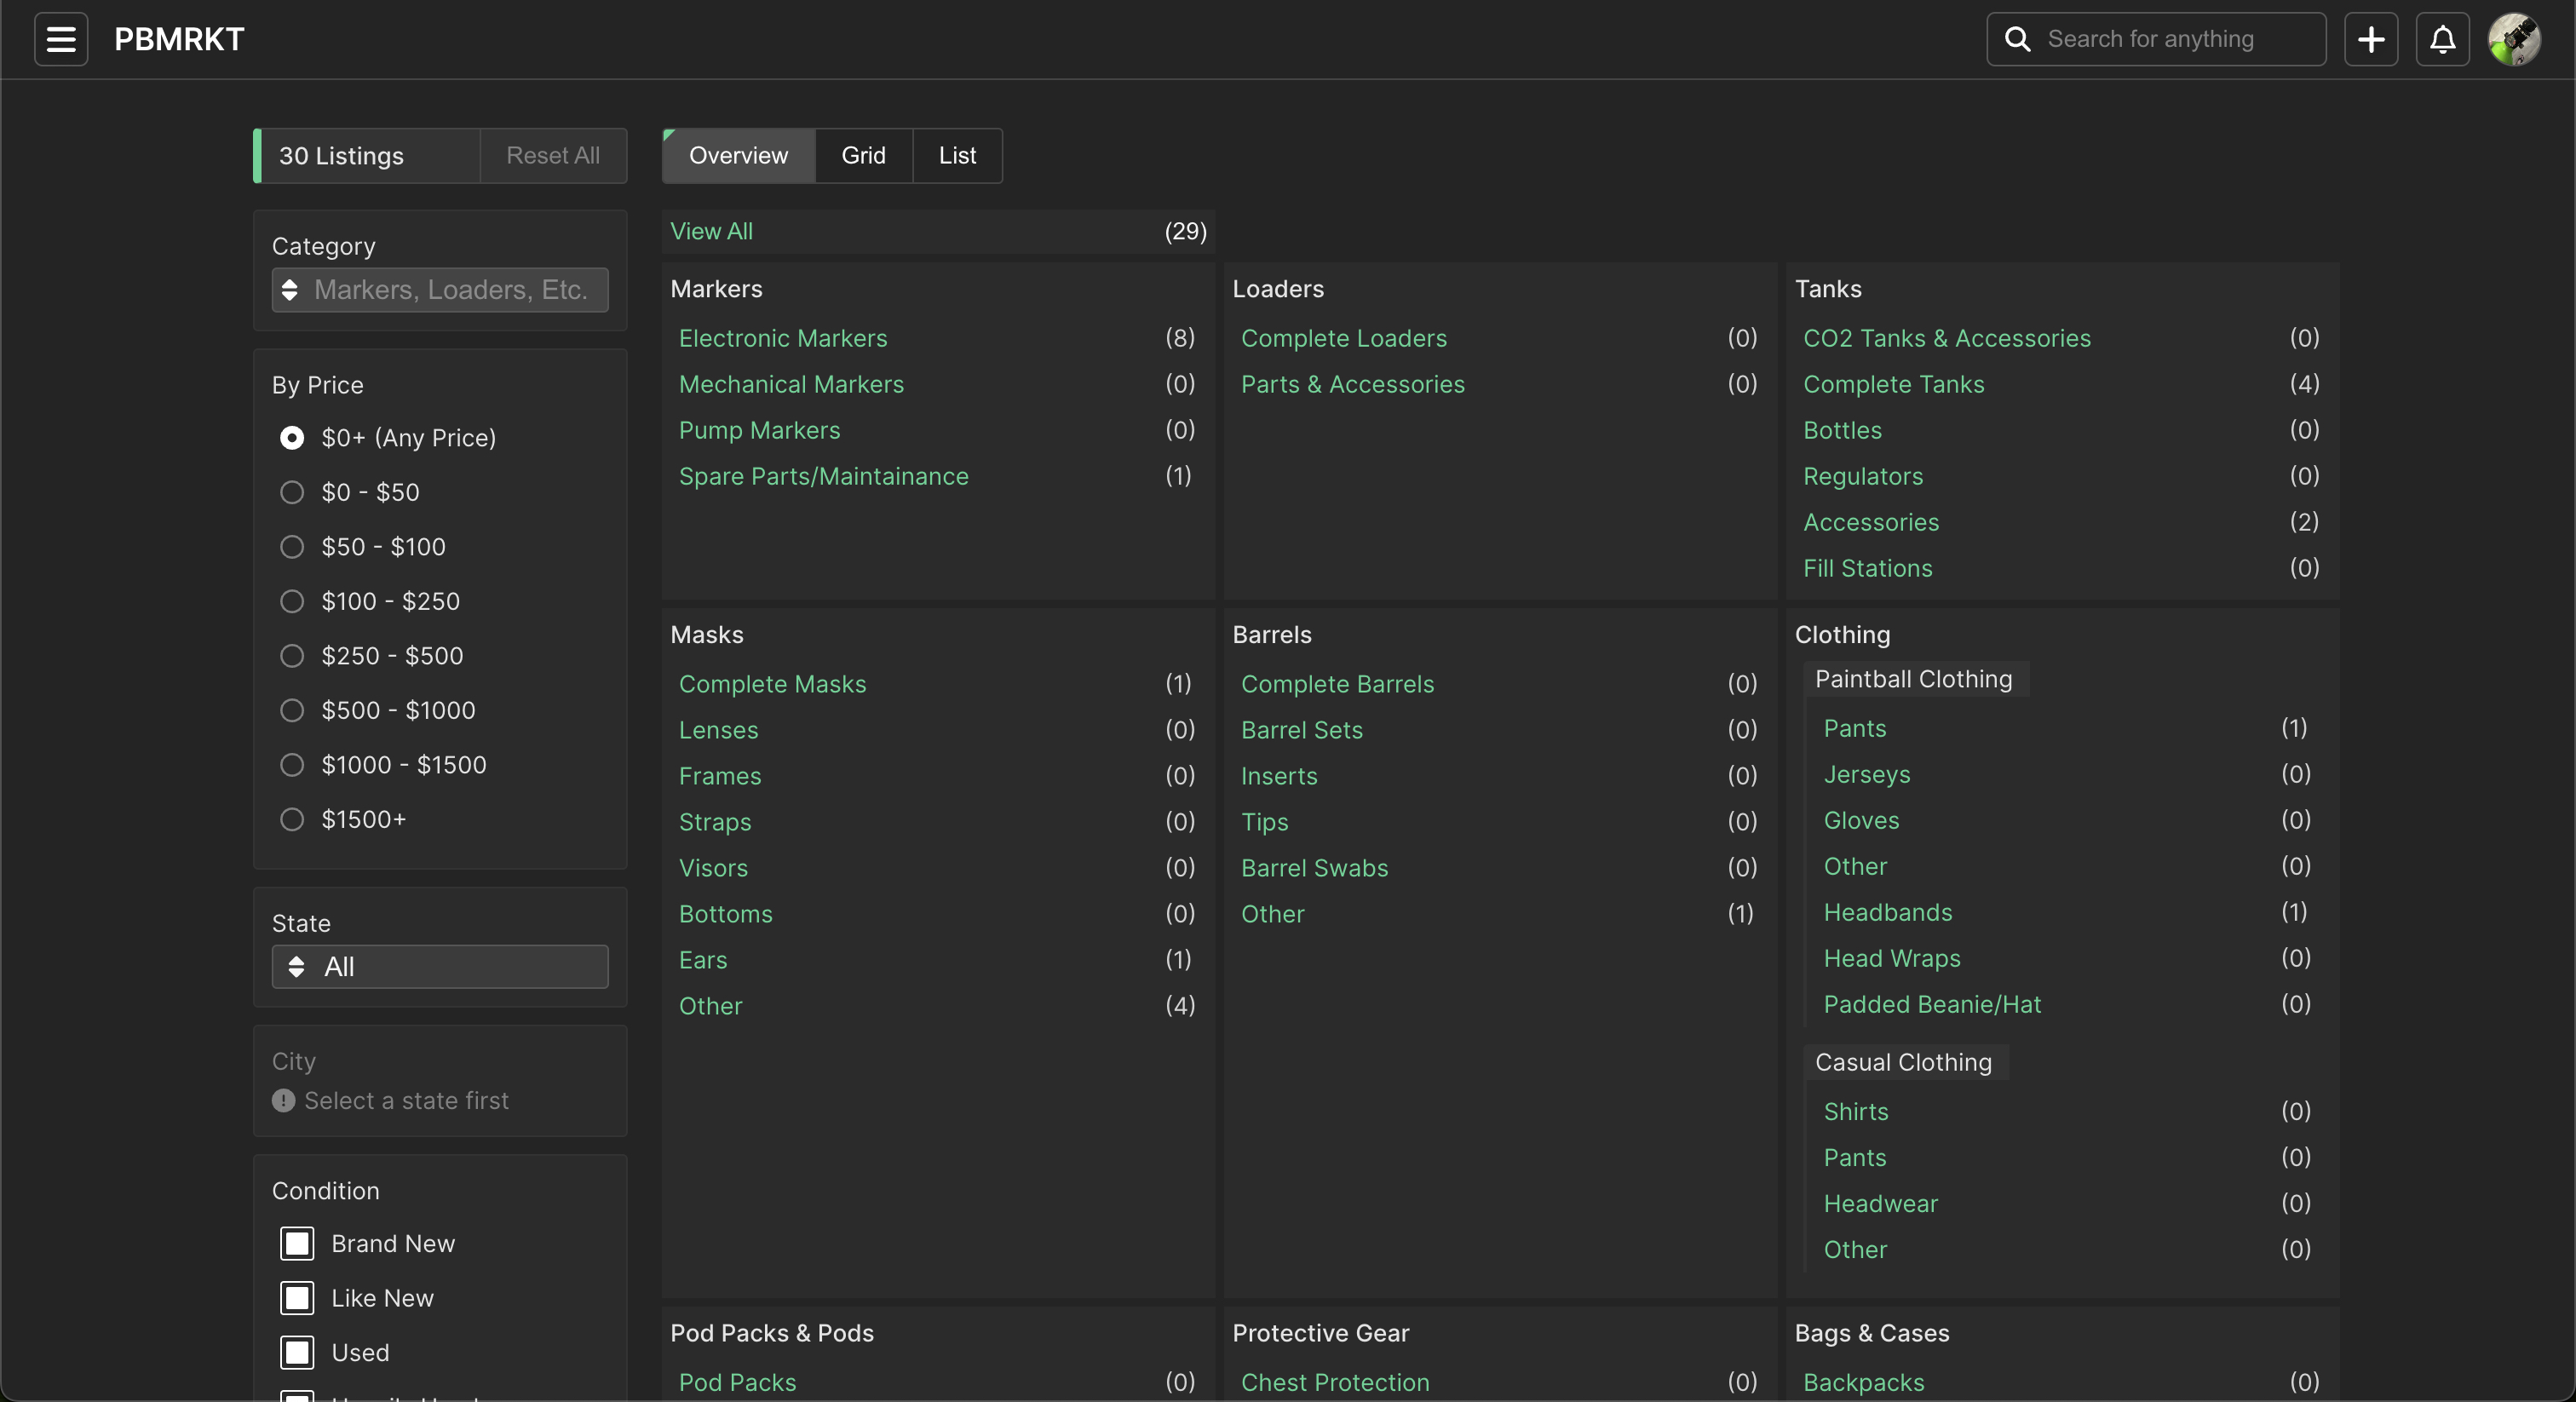Click the 30 Listings button
The height and width of the screenshot is (1402, 2576).
pos(367,155)
